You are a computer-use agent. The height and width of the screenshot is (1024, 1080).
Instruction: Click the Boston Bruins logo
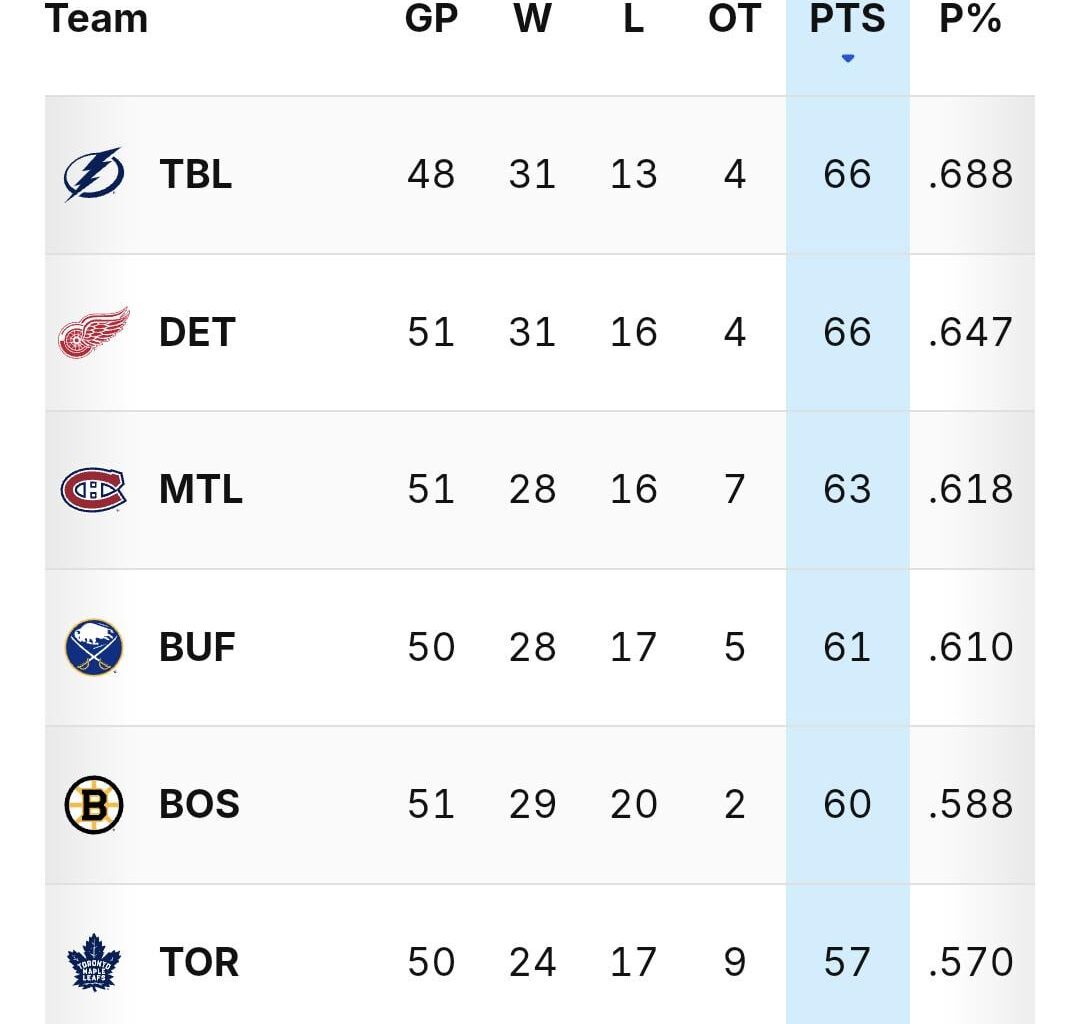[x=94, y=805]
